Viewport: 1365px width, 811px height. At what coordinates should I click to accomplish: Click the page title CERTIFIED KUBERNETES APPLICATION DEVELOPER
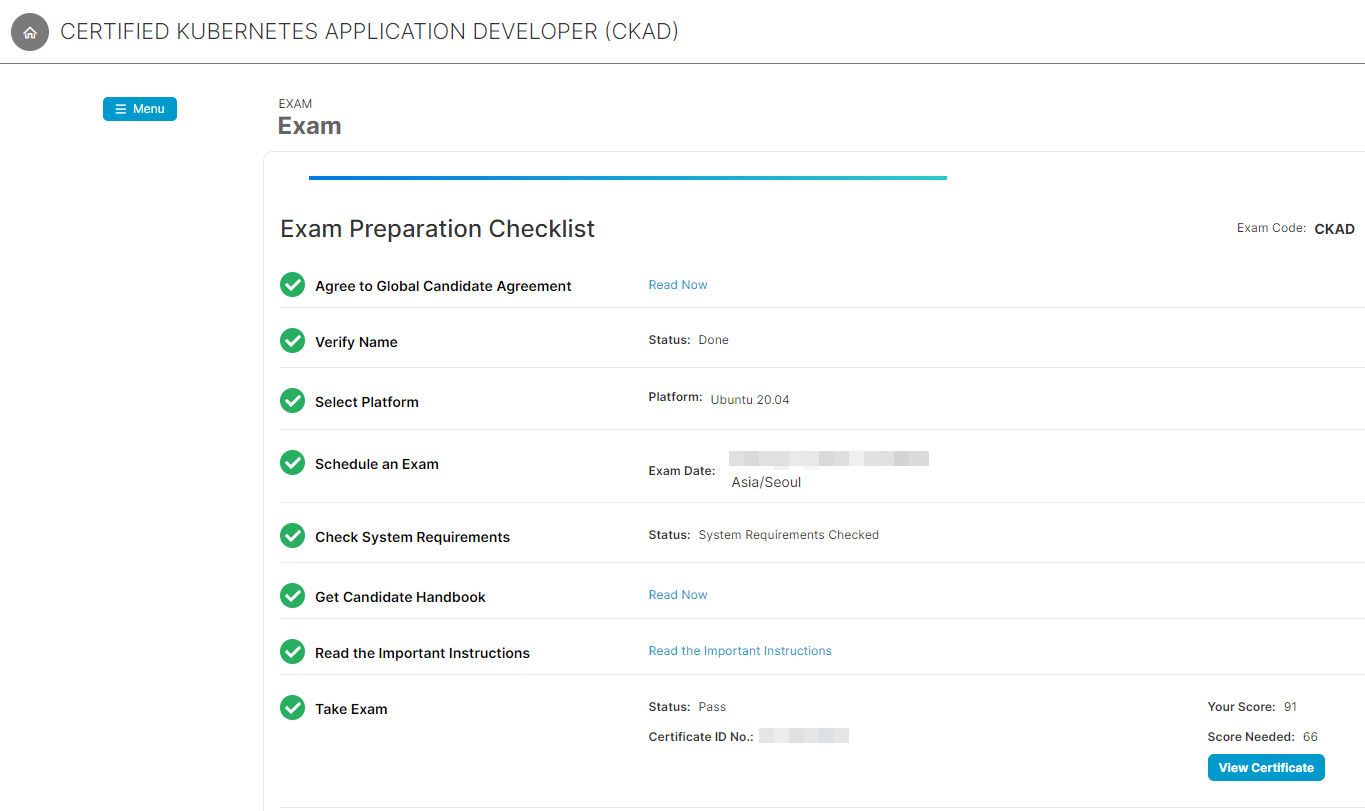tap(369, 31)
